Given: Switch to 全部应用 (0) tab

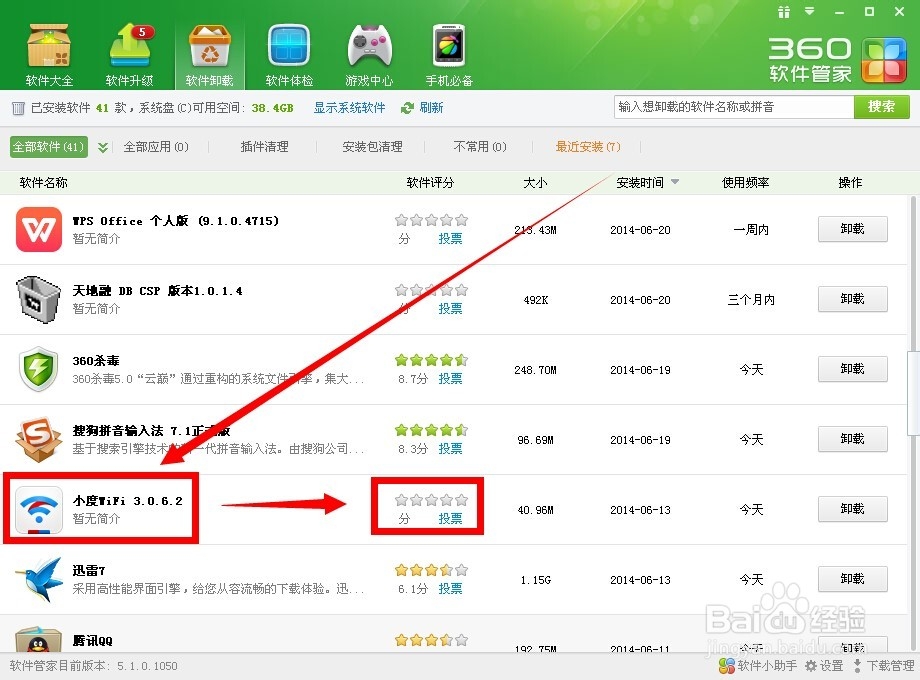Looking at the screenshot, I should (x=156, y=147).
